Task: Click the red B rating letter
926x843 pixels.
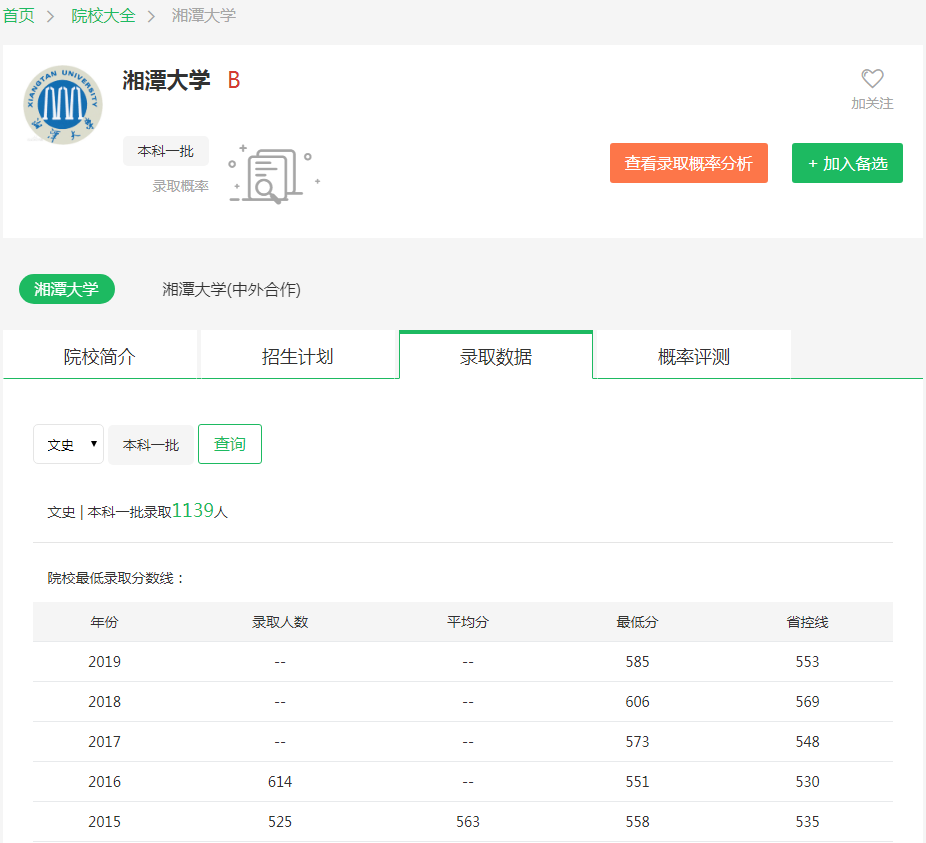Action: [x=234, y=80]
